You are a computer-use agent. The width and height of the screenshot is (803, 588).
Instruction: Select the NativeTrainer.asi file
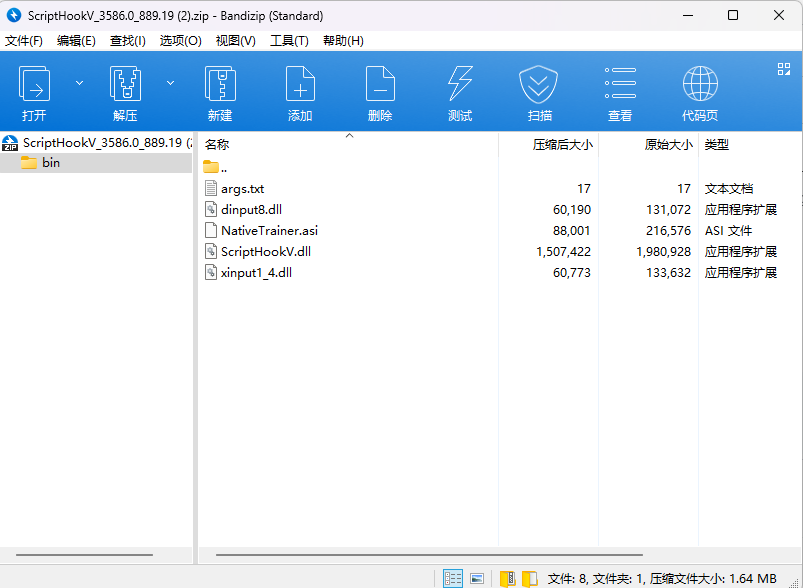pyautogui.click(x=269, y=231)
